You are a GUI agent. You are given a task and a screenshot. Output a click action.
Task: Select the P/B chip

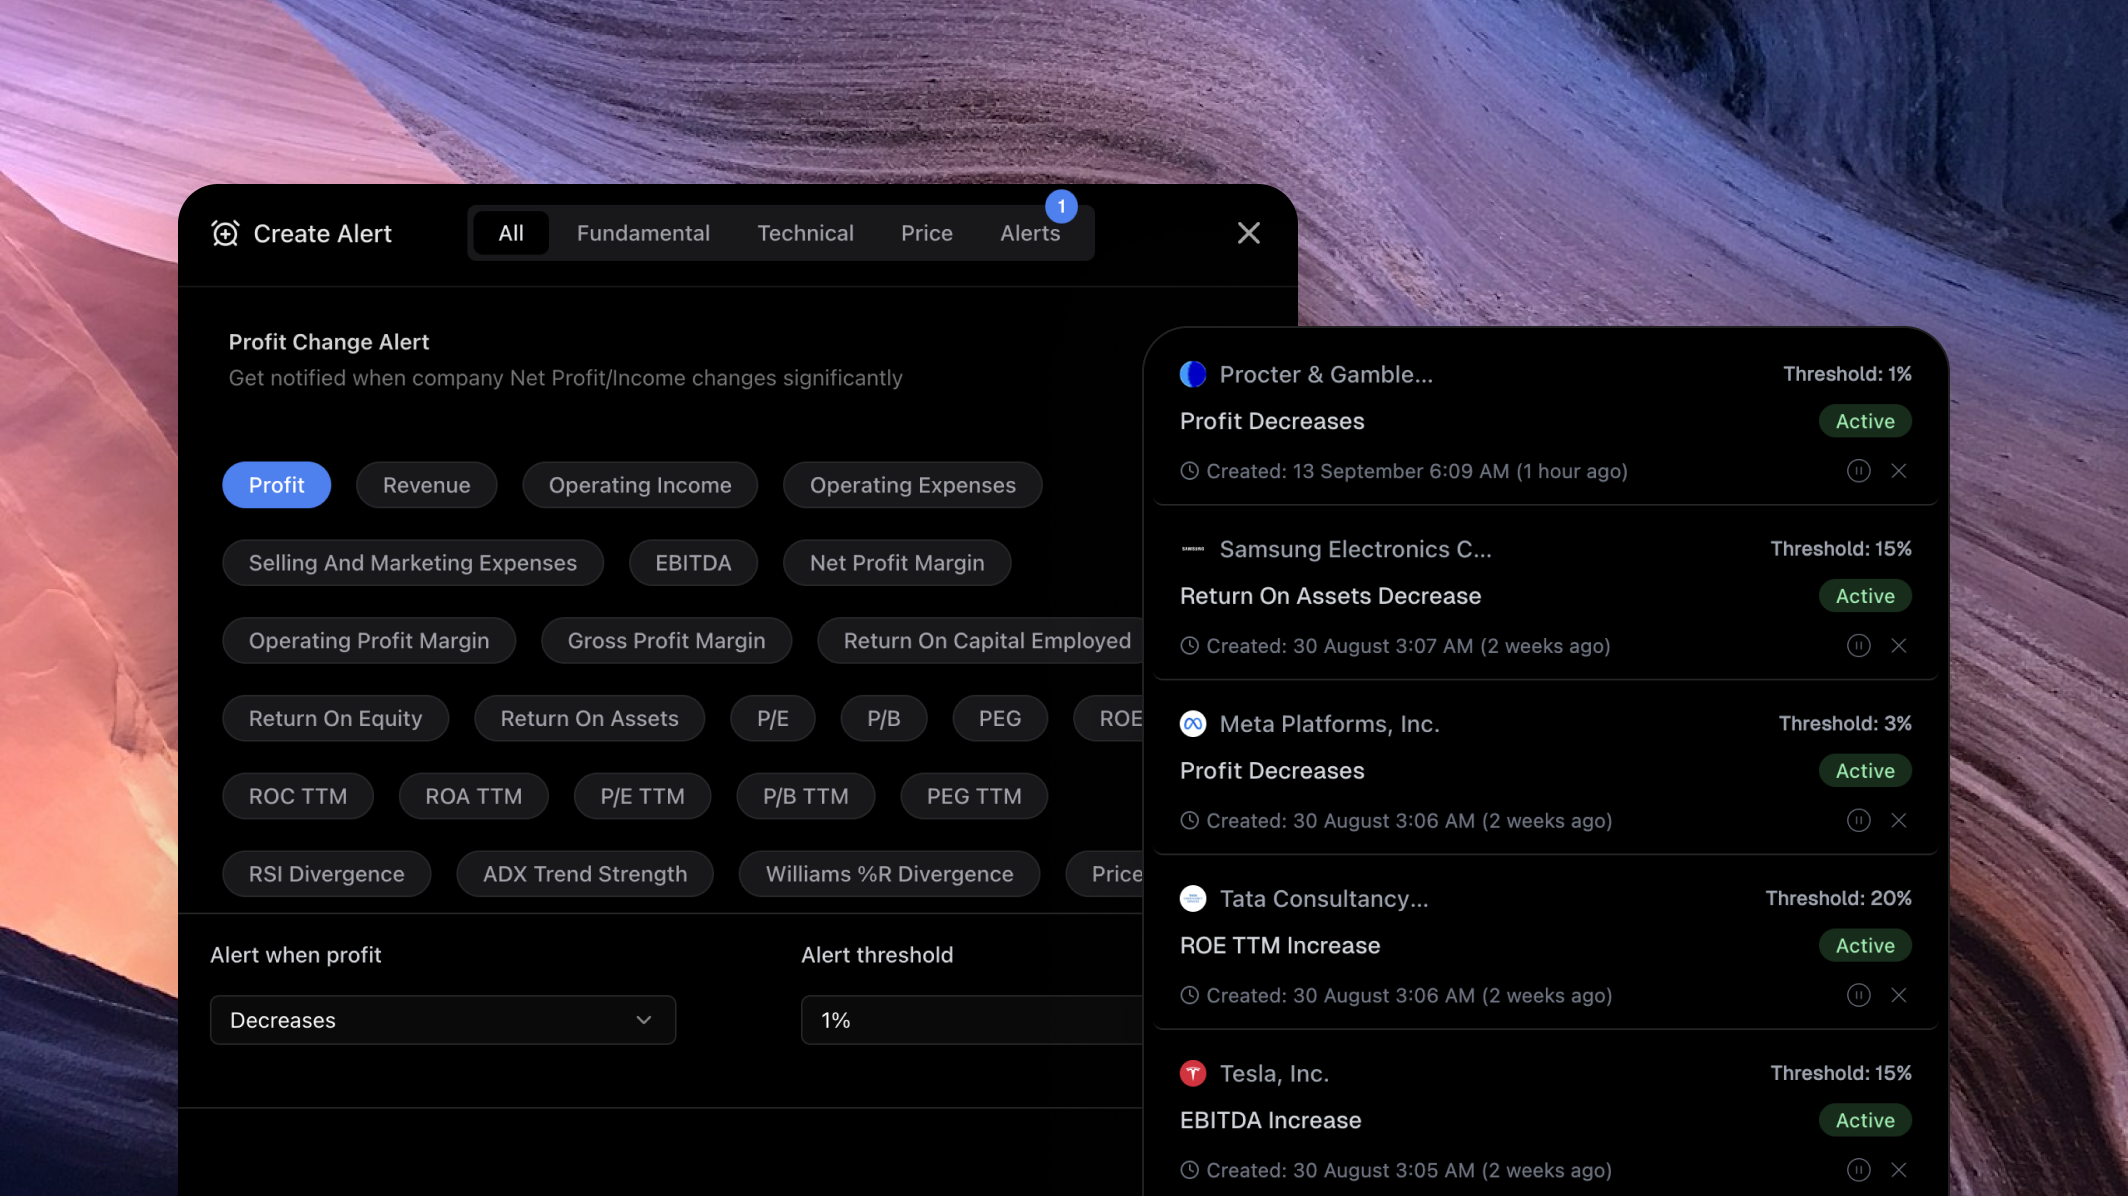[x=883, y=719]
